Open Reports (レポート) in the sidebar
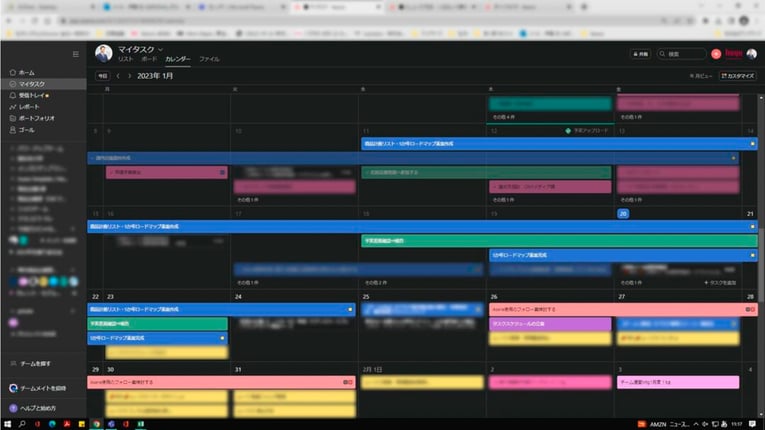 coord(12,106)
